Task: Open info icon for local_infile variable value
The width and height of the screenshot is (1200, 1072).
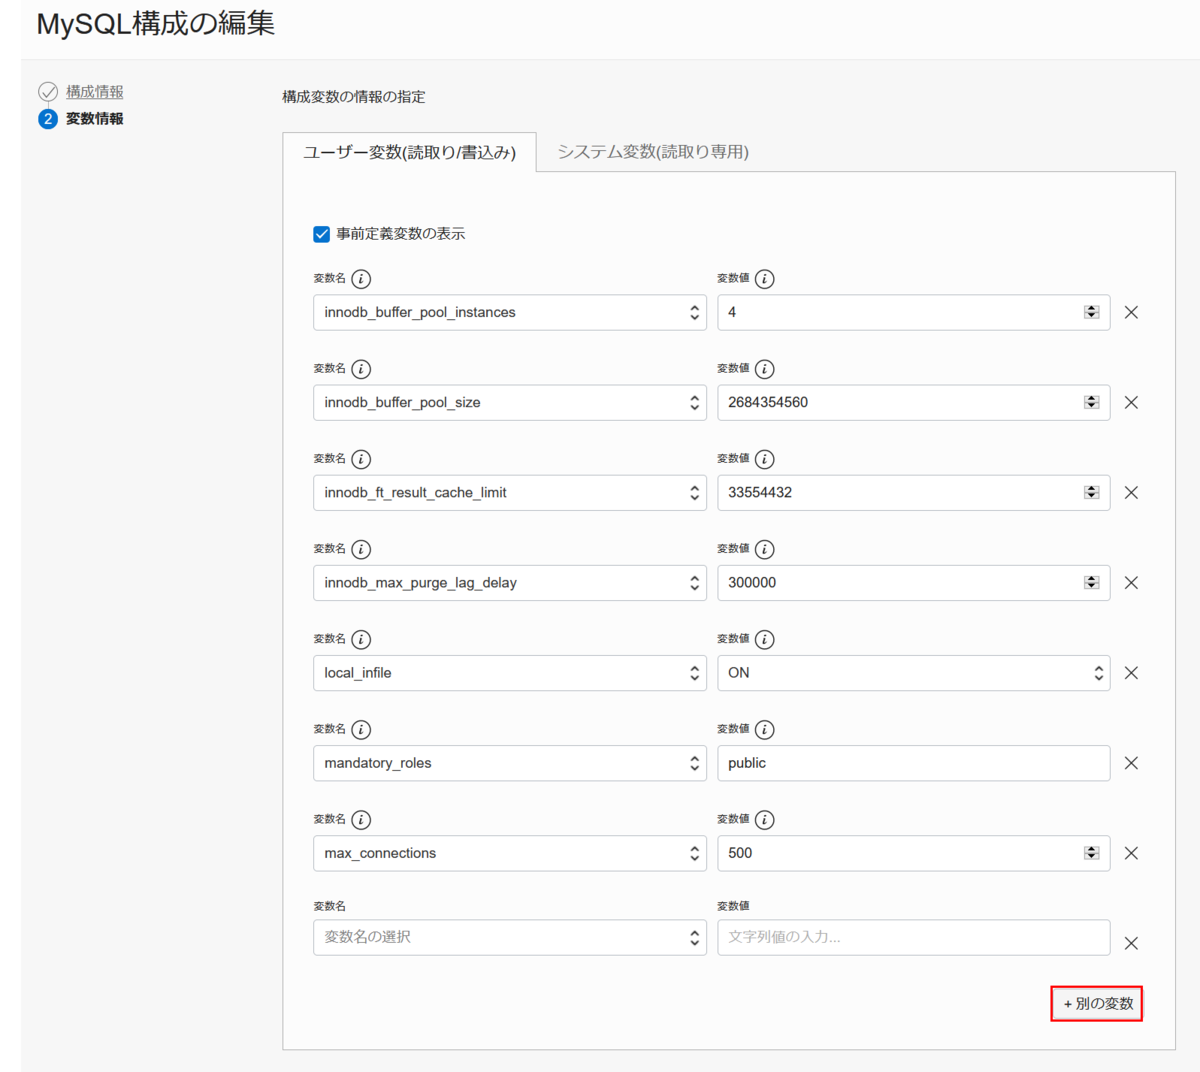Action: point(765,639)
